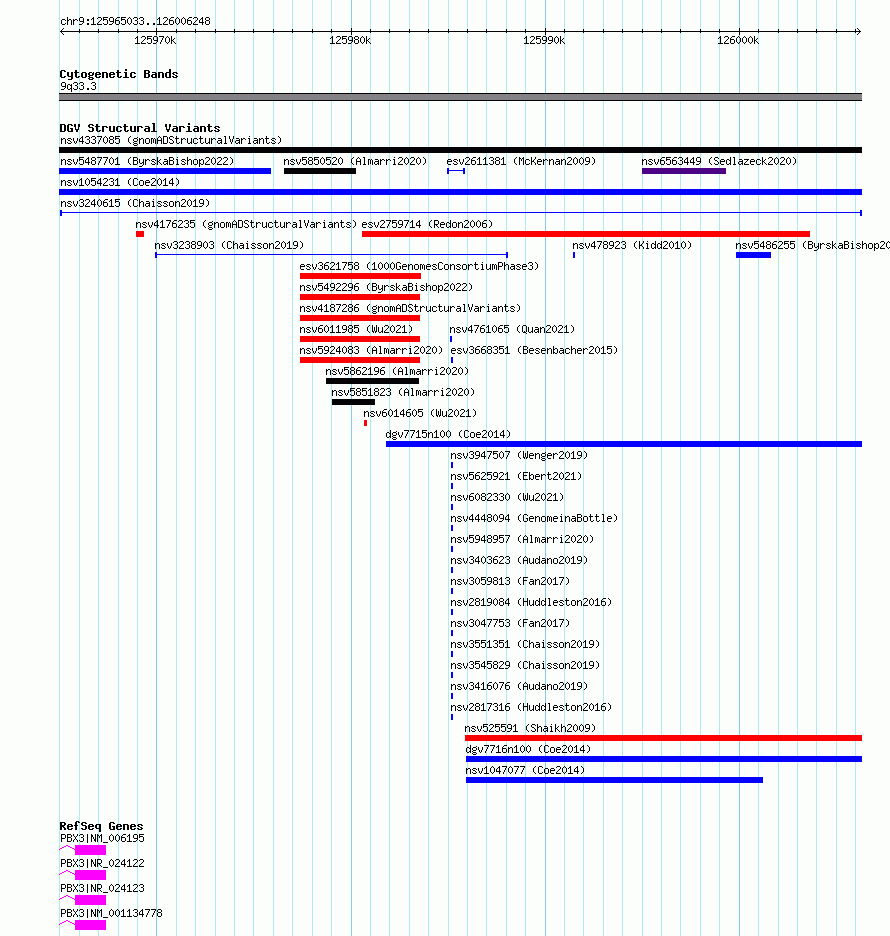This screenshot has width=890, height=936.
Task: Select the nsv5487701 ByrskaBishop2022 variant label
Action: (x=147, y=161)
